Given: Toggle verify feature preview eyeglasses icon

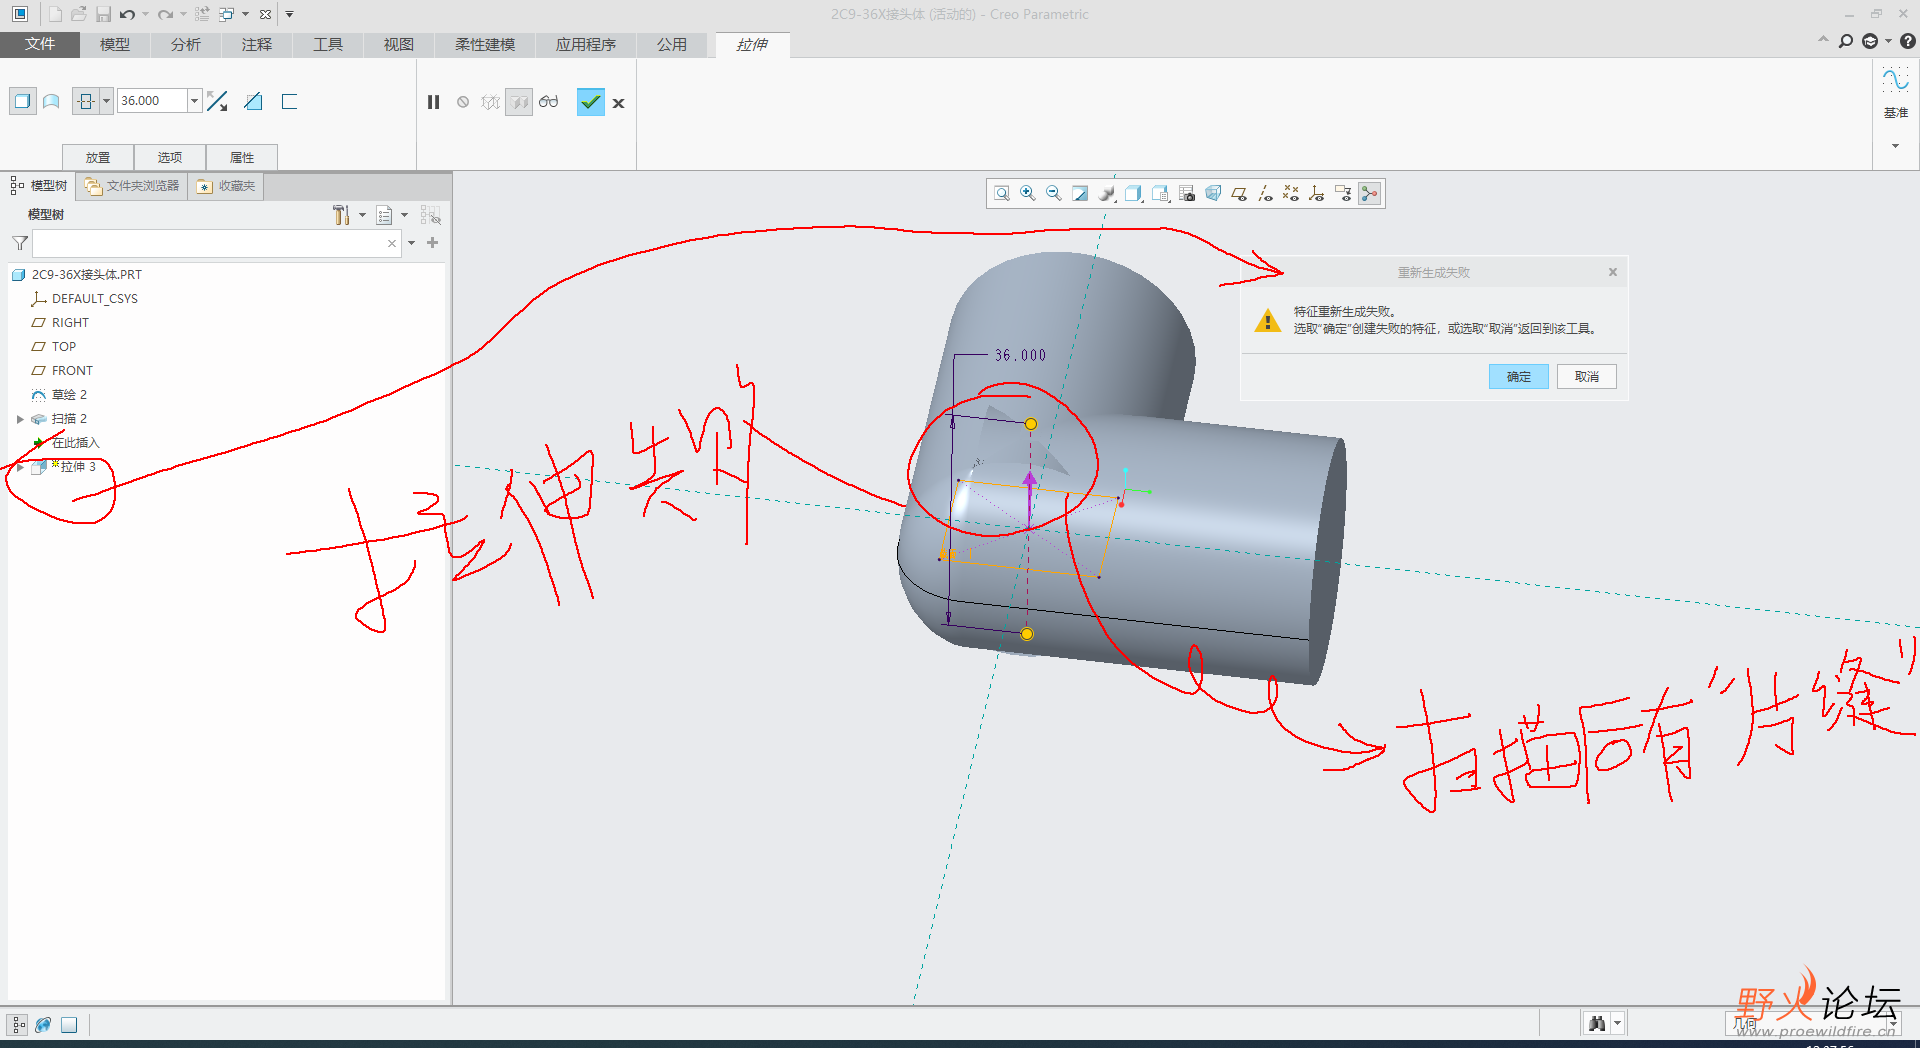Looking at the screenshot, I should pos(548,101).
